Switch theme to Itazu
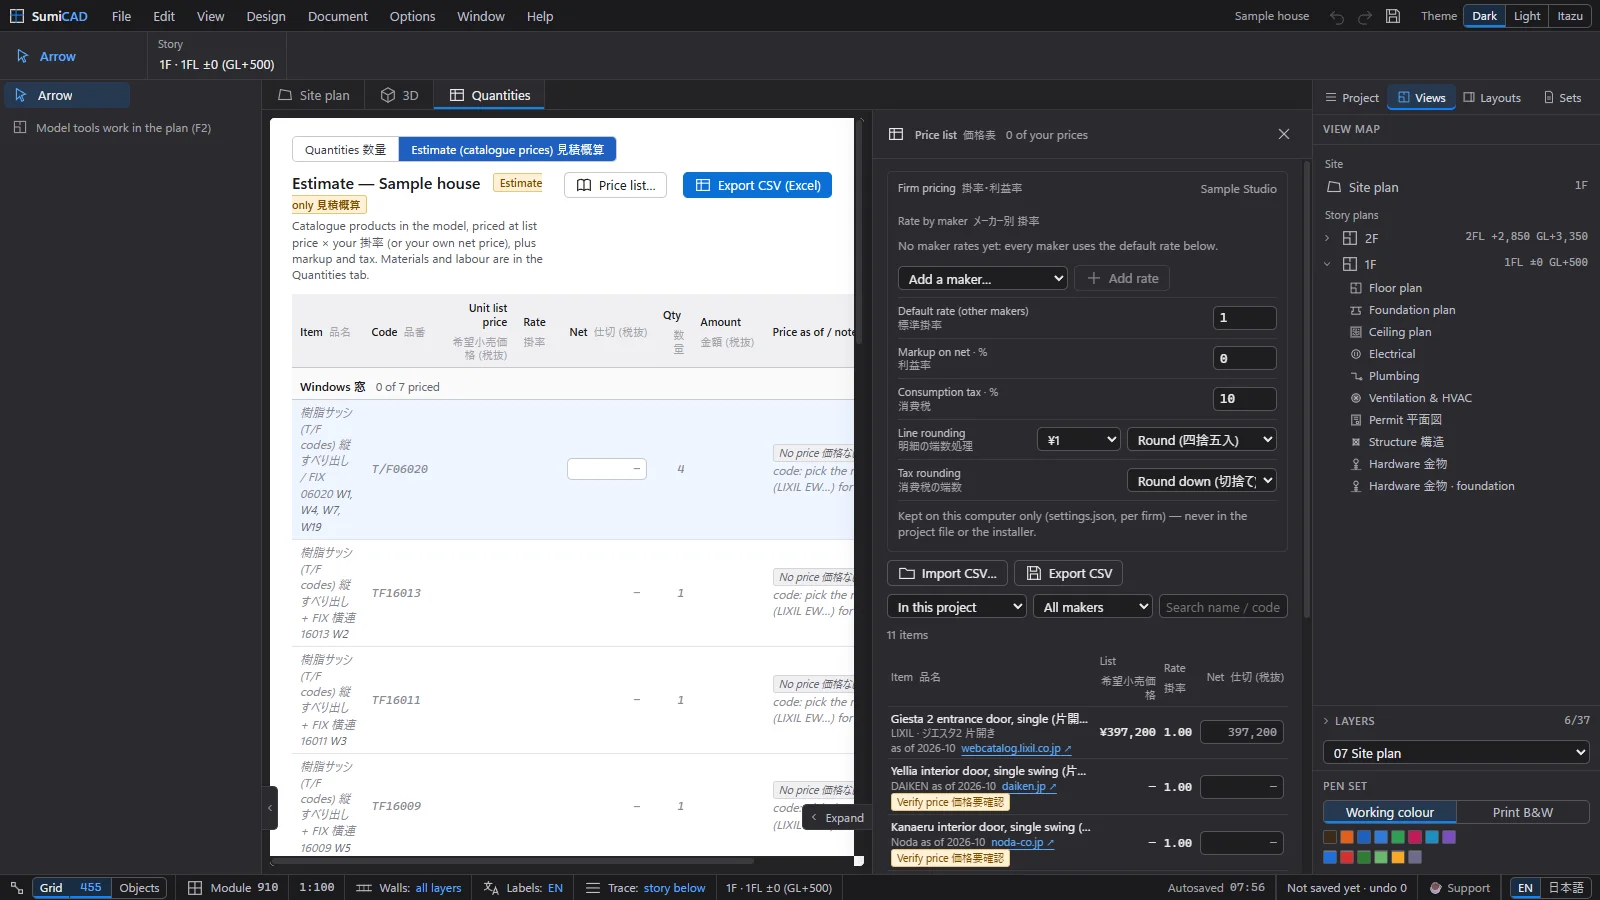Image resolution: width=1600 pixels, height=900 pixels. pos(1570,16)
